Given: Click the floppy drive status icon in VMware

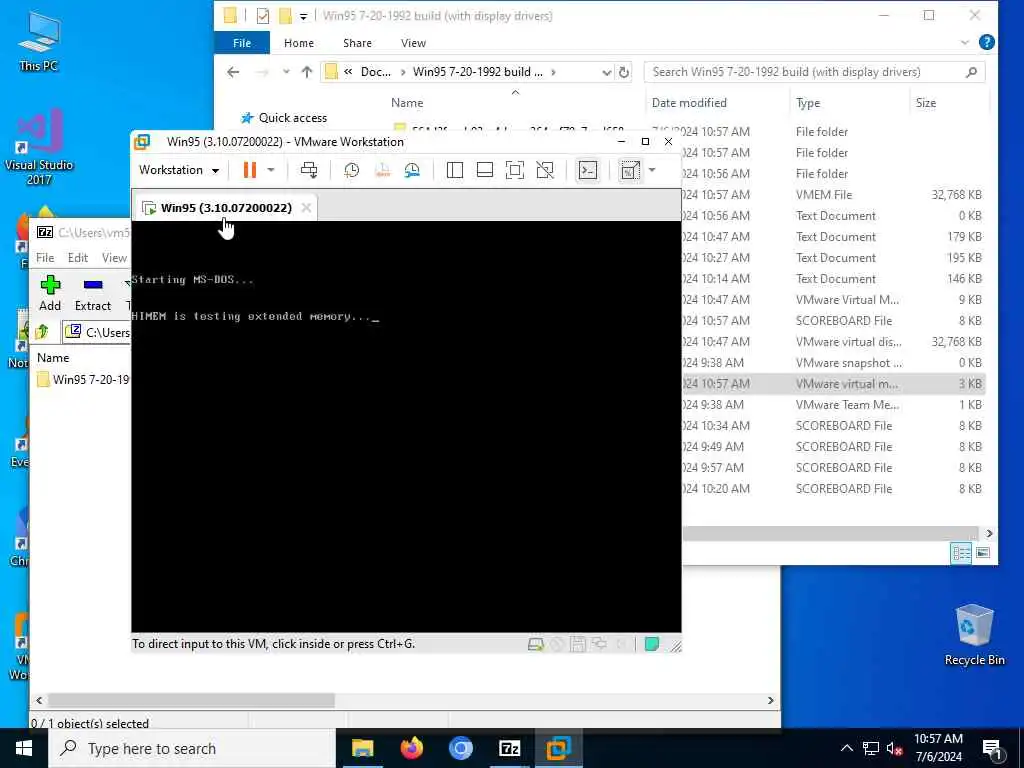Looking at the screenshot, I should click(x=577, y=645).
